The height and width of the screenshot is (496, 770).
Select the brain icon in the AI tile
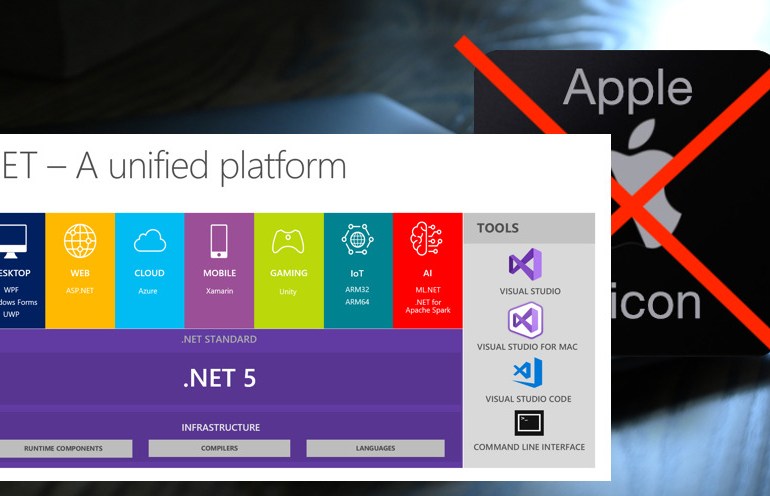click(x=426, y=239)
